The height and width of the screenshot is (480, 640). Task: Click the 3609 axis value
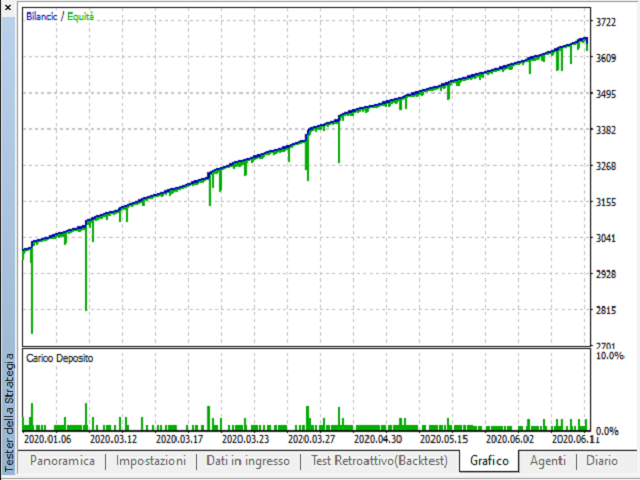(606, 58)
